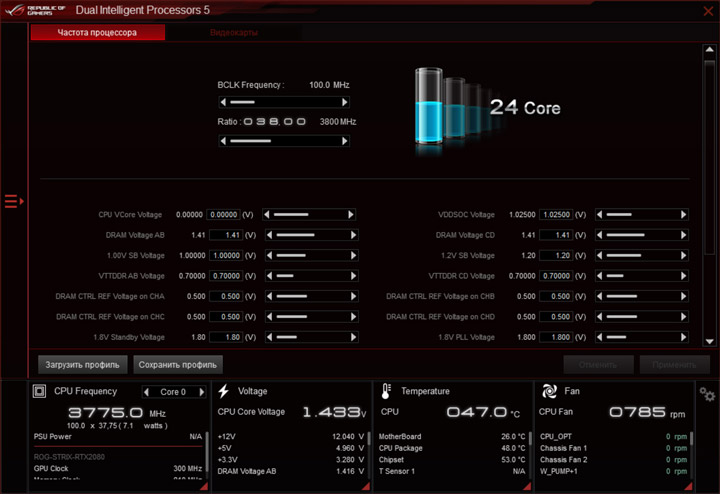Open the red sidebar menu icon

14,201
